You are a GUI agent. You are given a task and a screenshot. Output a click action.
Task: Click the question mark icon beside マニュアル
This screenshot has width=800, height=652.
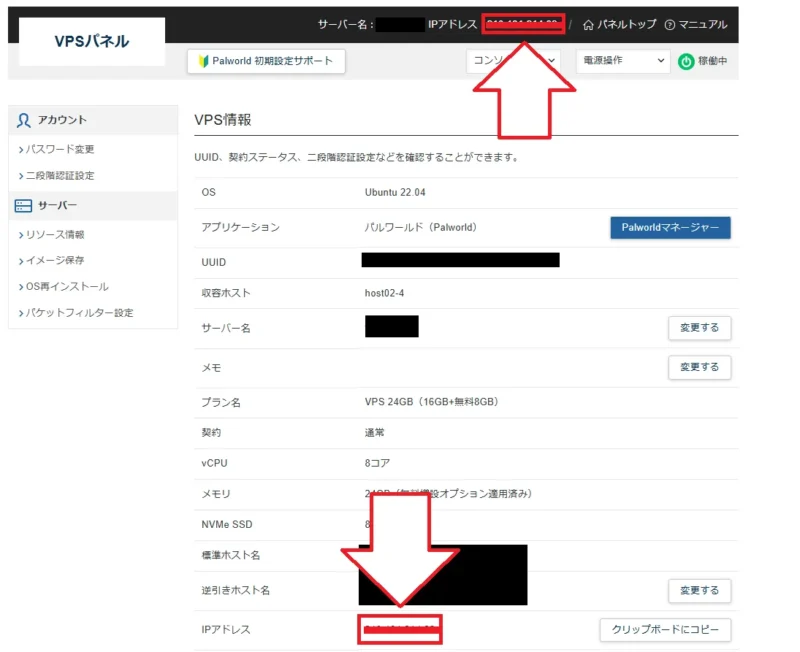pos(669,25)
